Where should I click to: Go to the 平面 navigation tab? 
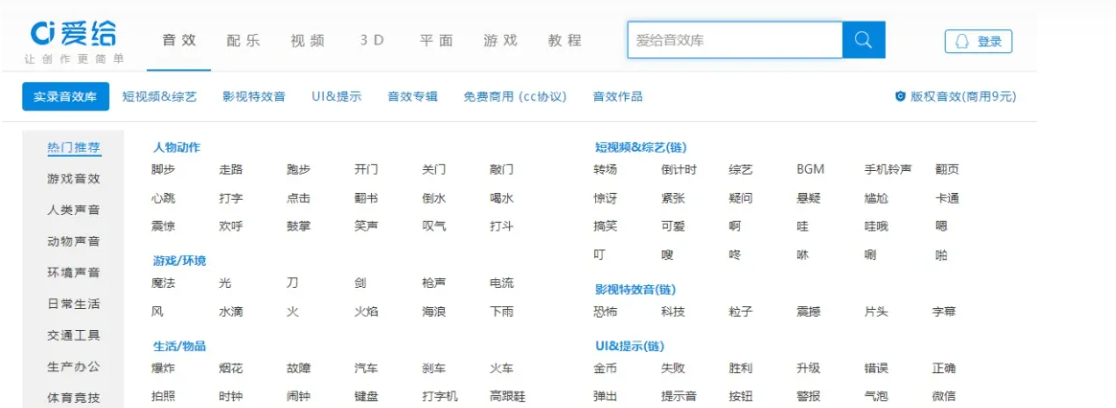[436, 41]
